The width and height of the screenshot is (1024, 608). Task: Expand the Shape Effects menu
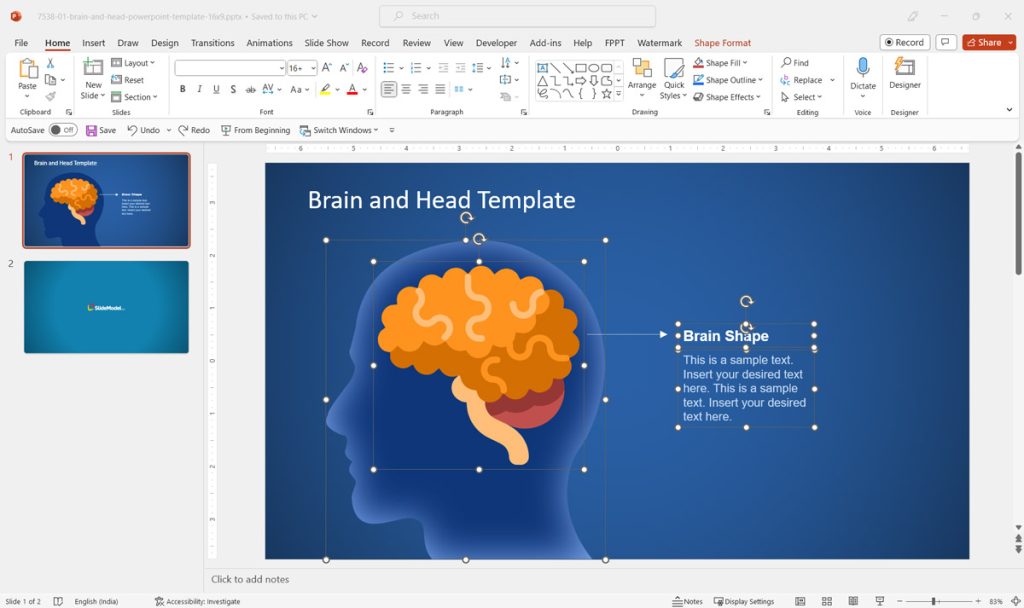[730, 97]
